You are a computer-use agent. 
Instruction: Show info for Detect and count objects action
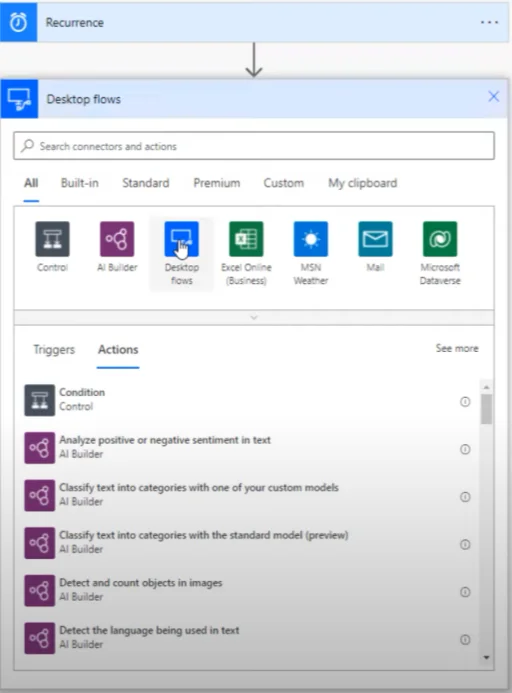pyautogui.click(x=465, y=592)
